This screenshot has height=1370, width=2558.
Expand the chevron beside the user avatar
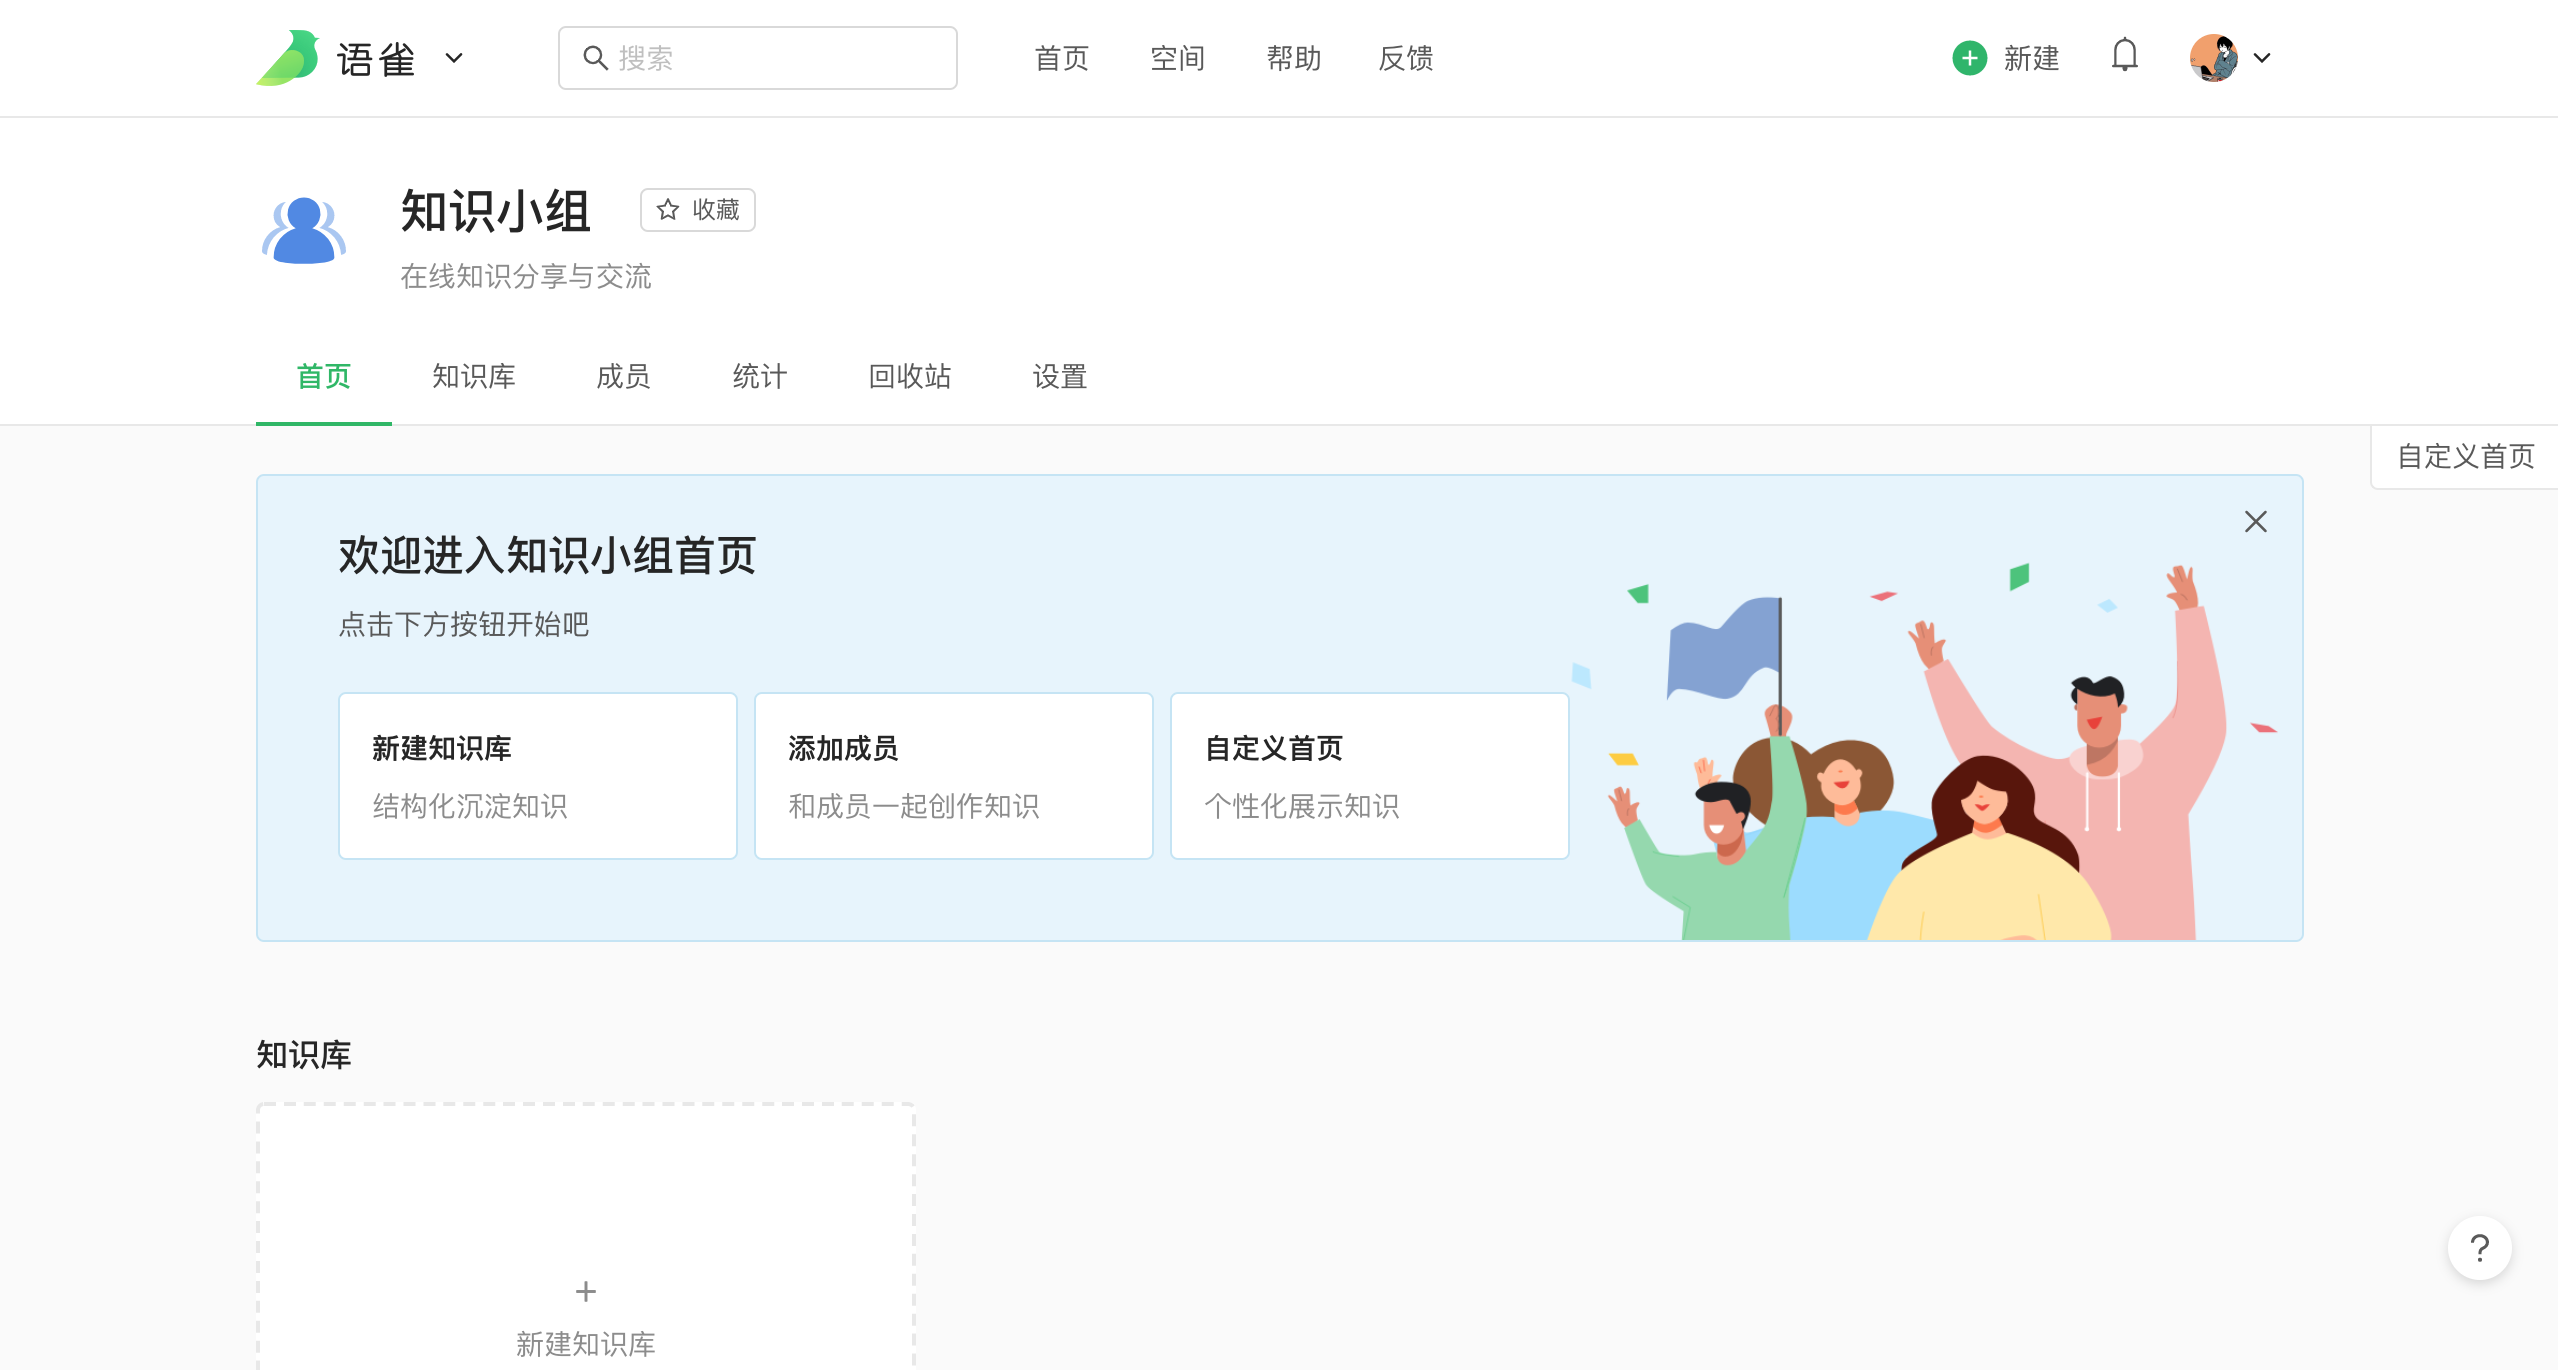click(2262, 58)
